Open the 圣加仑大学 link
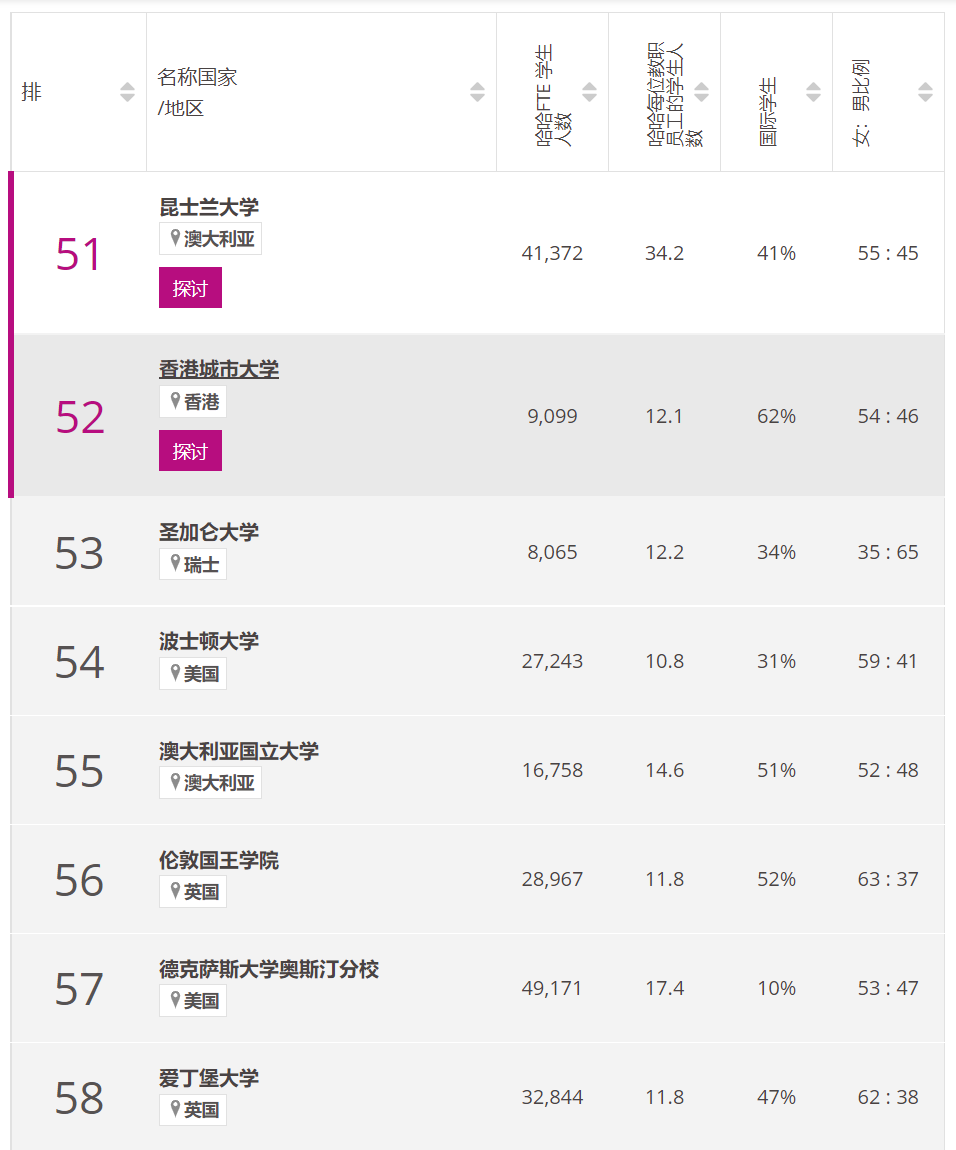The image size is (956, 1150). coord(209,532)
